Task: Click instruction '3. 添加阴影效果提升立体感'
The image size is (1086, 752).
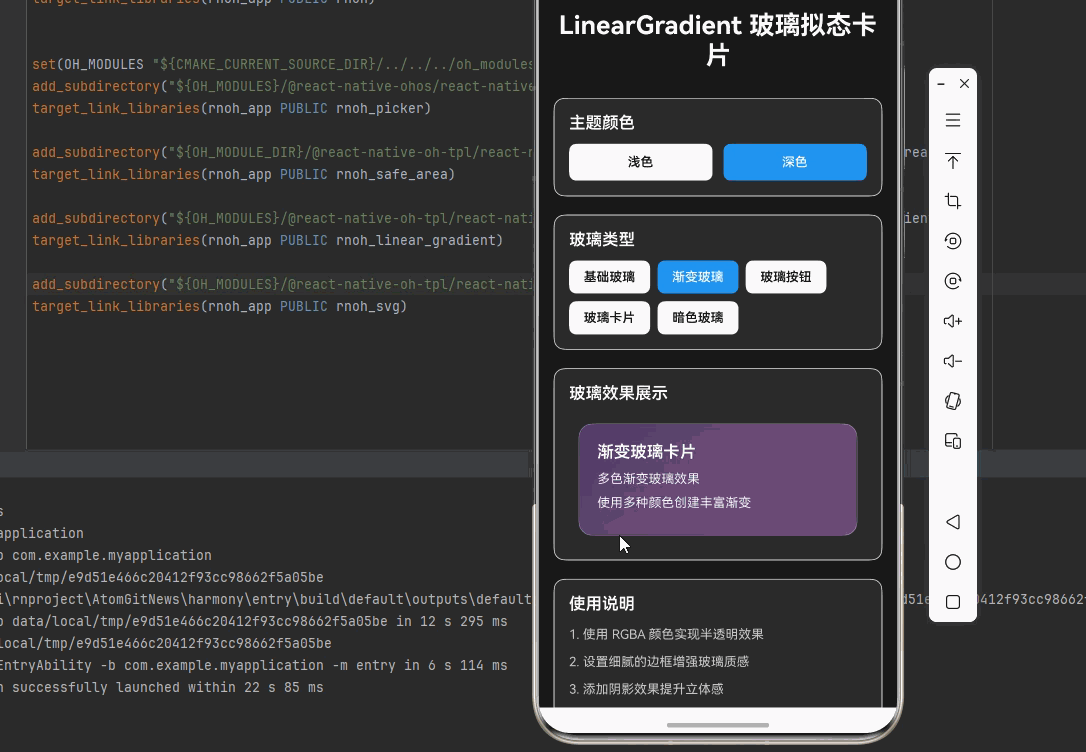Action: (646, 689)
